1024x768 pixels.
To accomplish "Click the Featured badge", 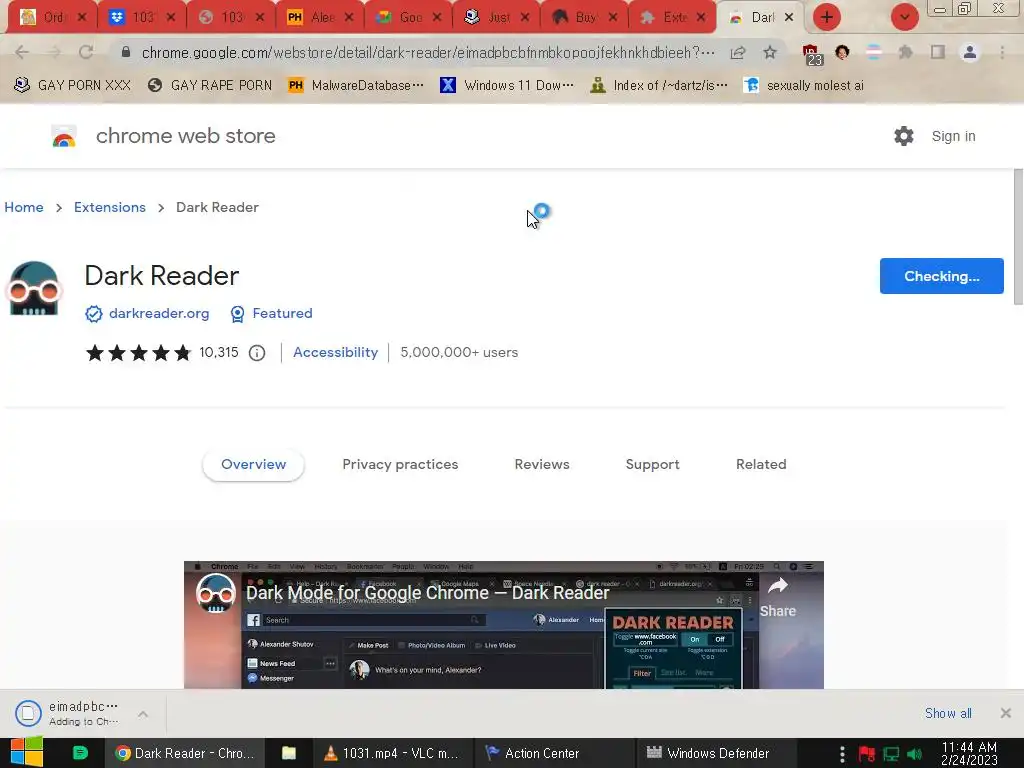I will click(x=272, y=313).
